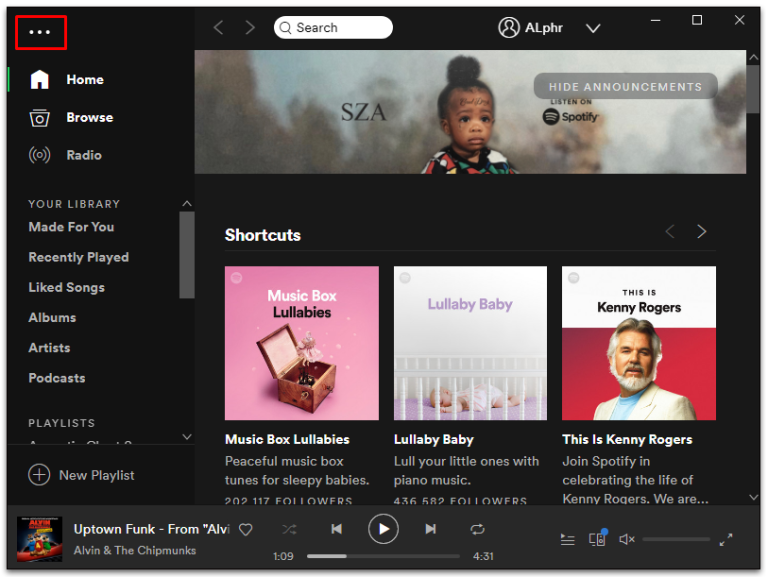Click the Lullaby Baby title link
The width and height of the screenshot is (768, 577).
[x=433, y=439]
